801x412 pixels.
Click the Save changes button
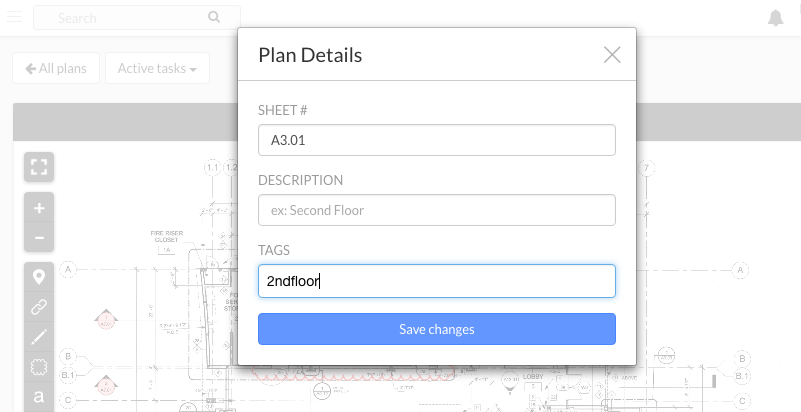[437, 329]
